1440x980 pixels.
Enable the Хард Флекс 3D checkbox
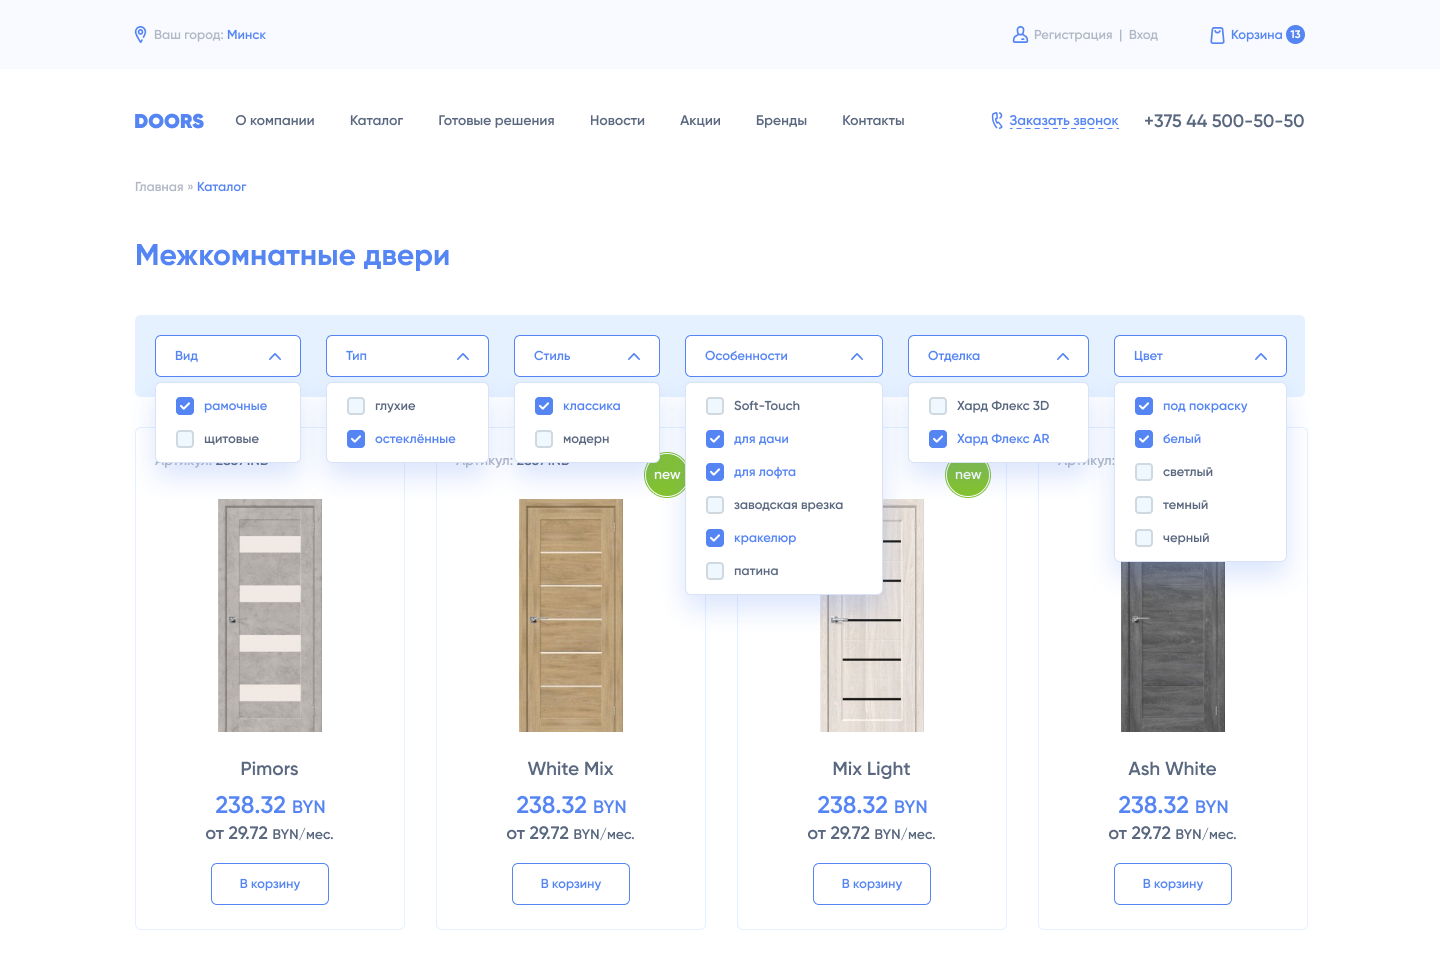[938, 406]
